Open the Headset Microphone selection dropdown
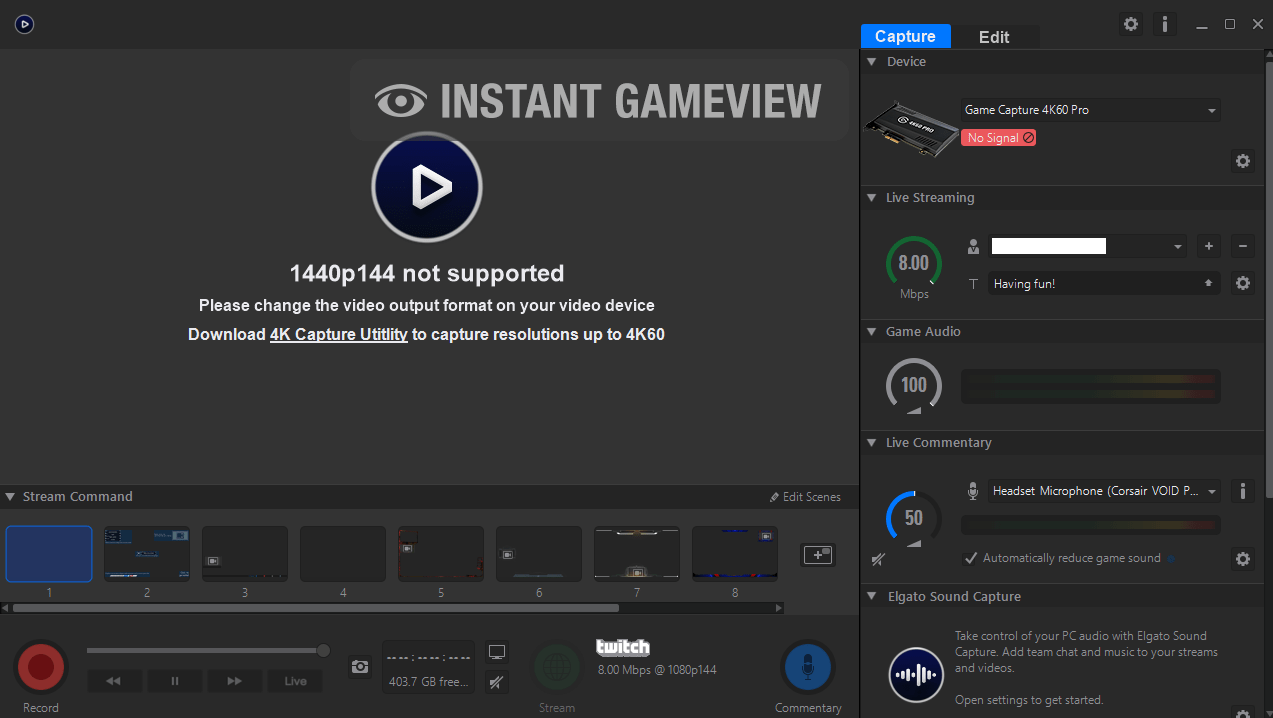 1103,491
